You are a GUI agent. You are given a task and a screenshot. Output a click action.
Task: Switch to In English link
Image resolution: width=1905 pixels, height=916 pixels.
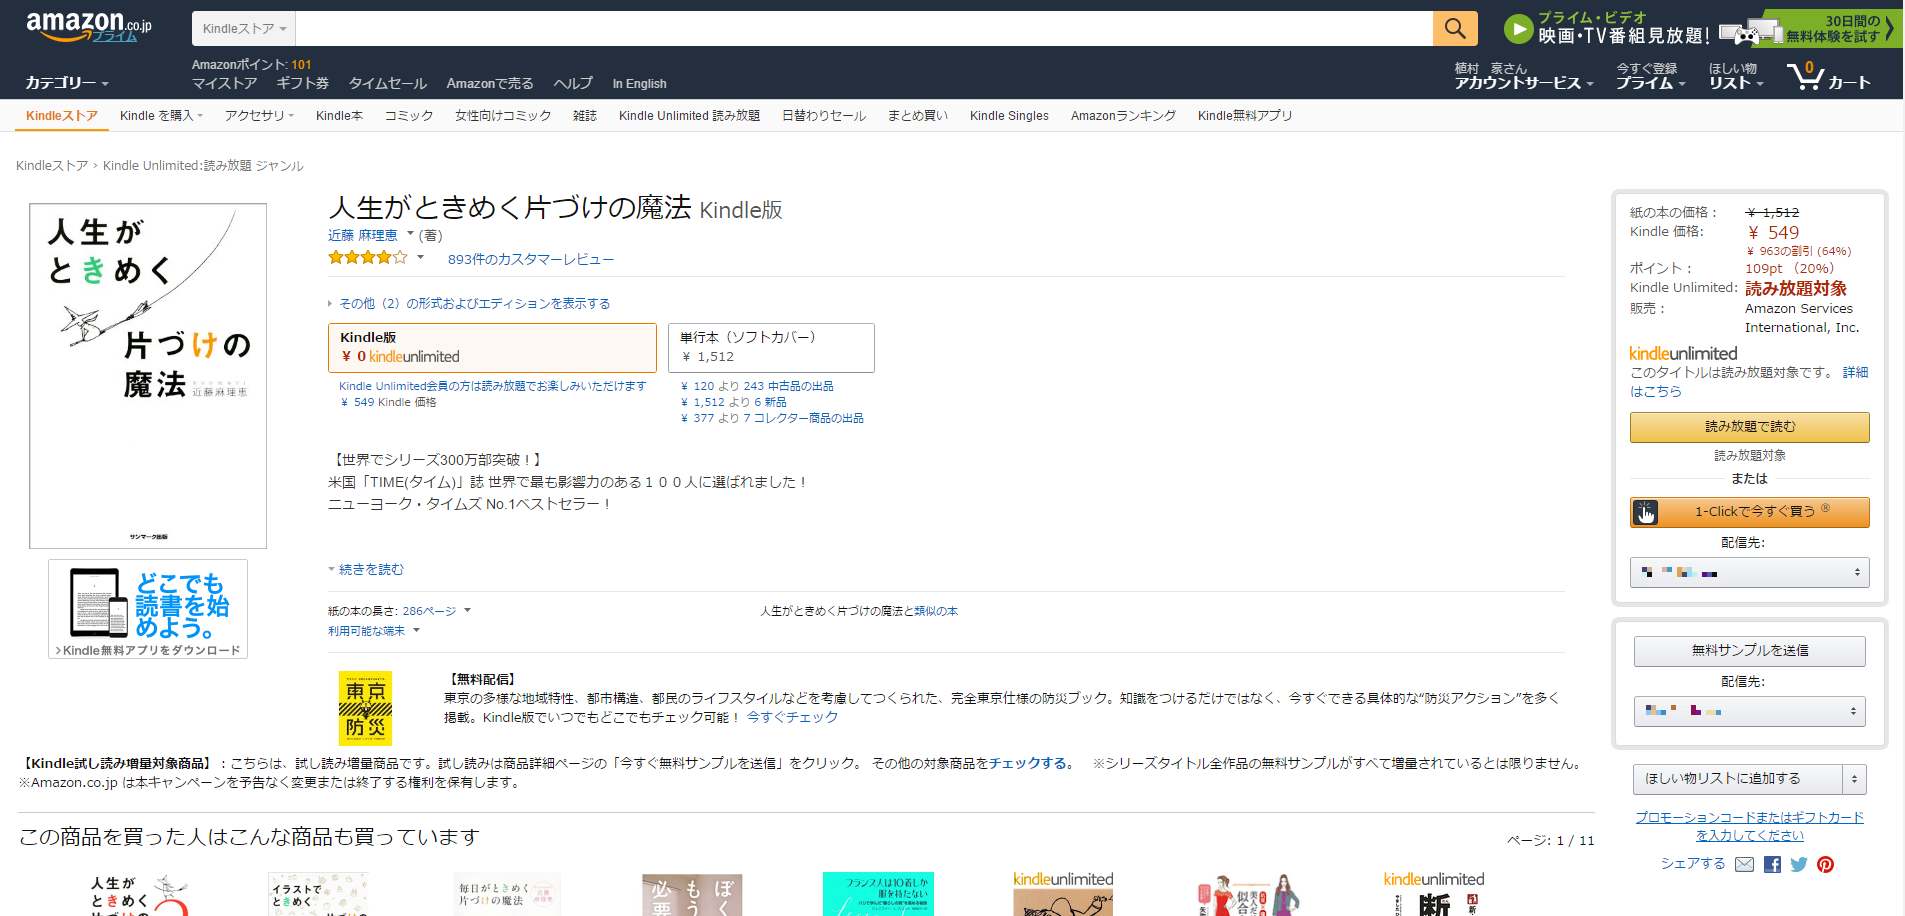pos(639,84)
